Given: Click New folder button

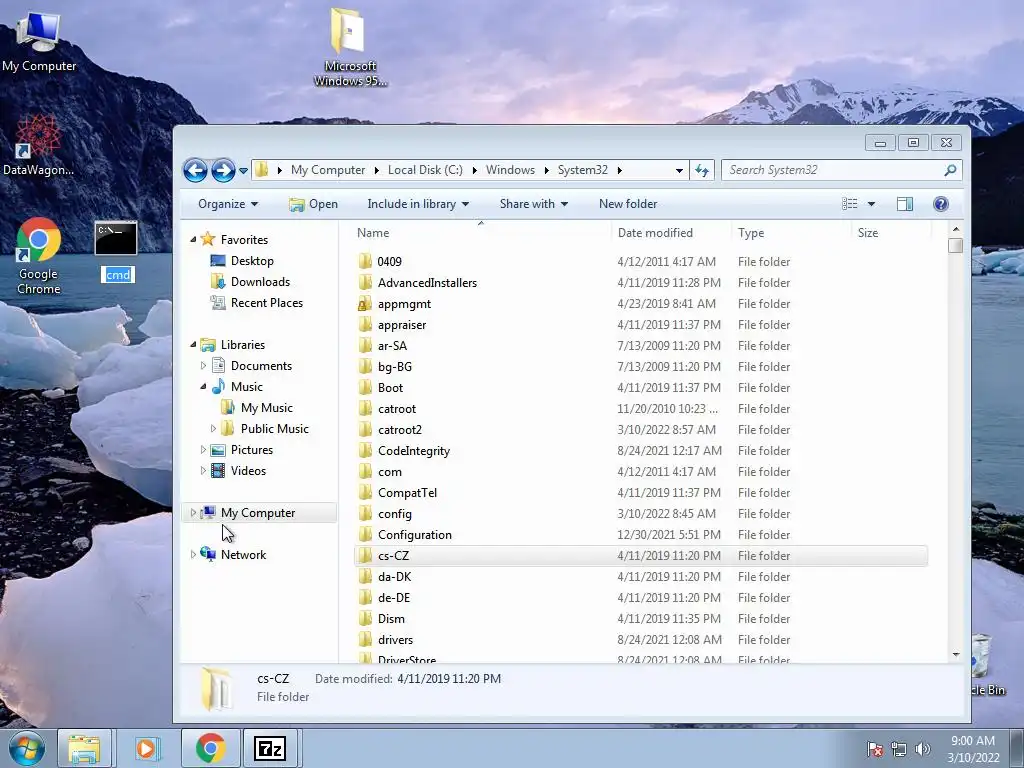Looking at the screenshot, I should 628,204.
